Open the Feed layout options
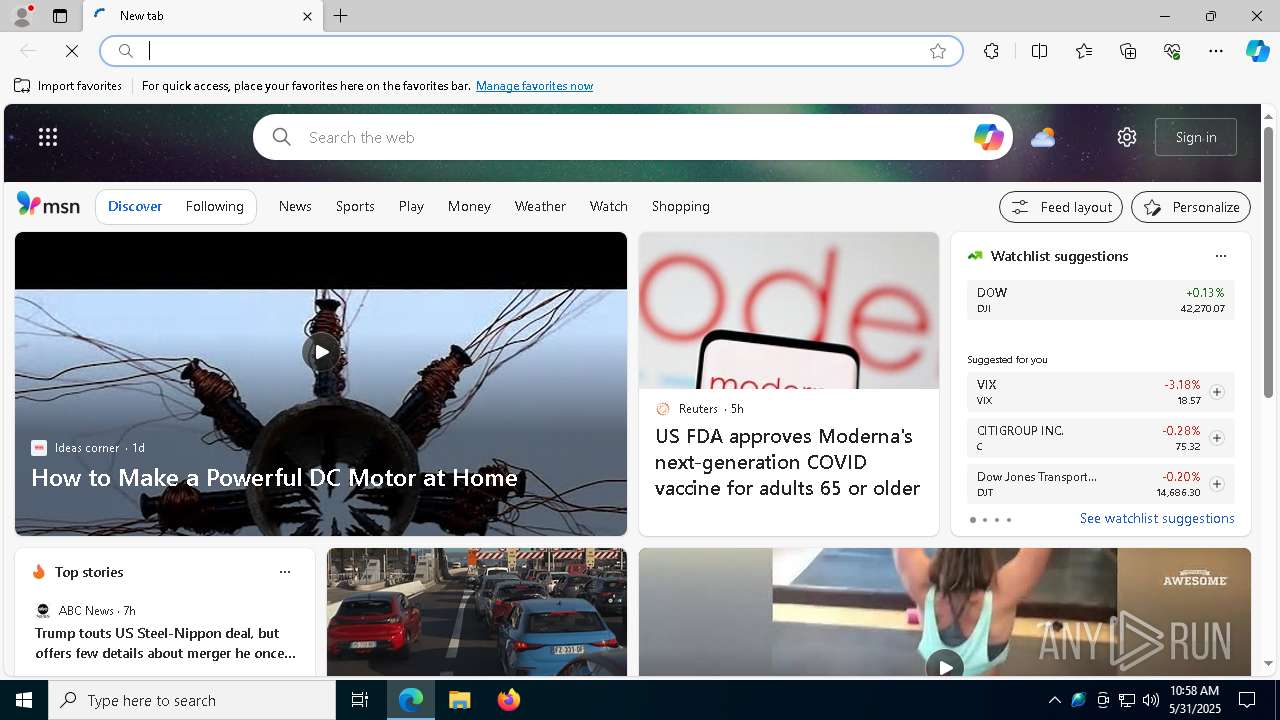The height and width of the screenshot is (720, 1280). point(1061,207)
